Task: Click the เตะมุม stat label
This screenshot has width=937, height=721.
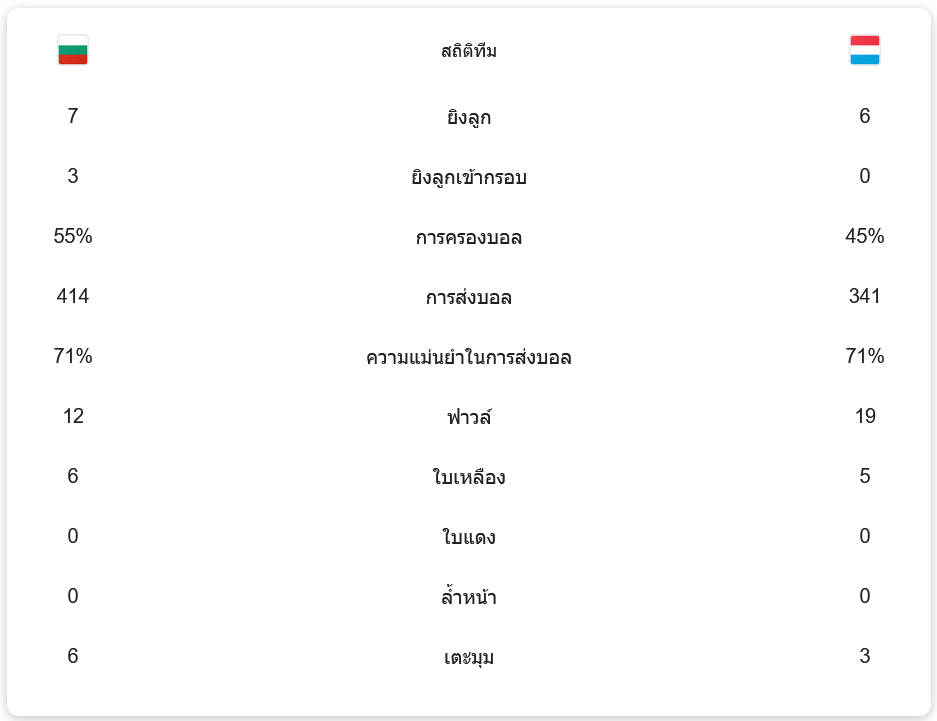Action: point(468,657)
